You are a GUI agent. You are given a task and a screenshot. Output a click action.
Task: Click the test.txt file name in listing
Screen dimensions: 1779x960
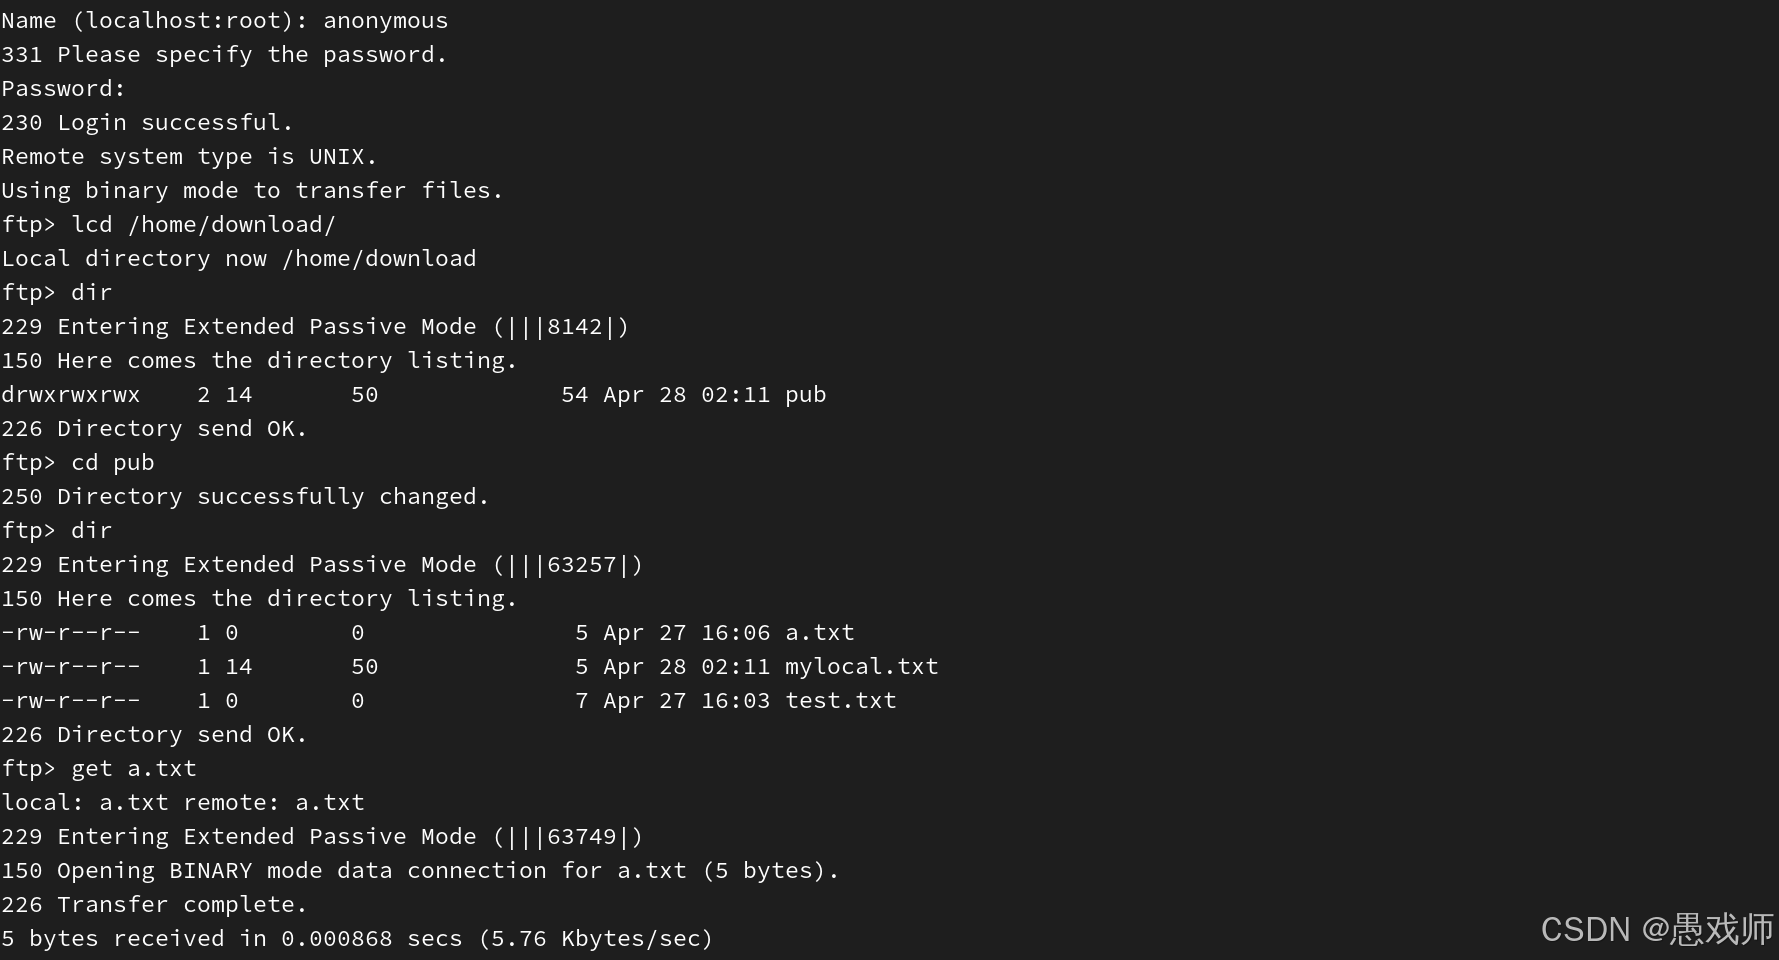click(x=840, y=700)
